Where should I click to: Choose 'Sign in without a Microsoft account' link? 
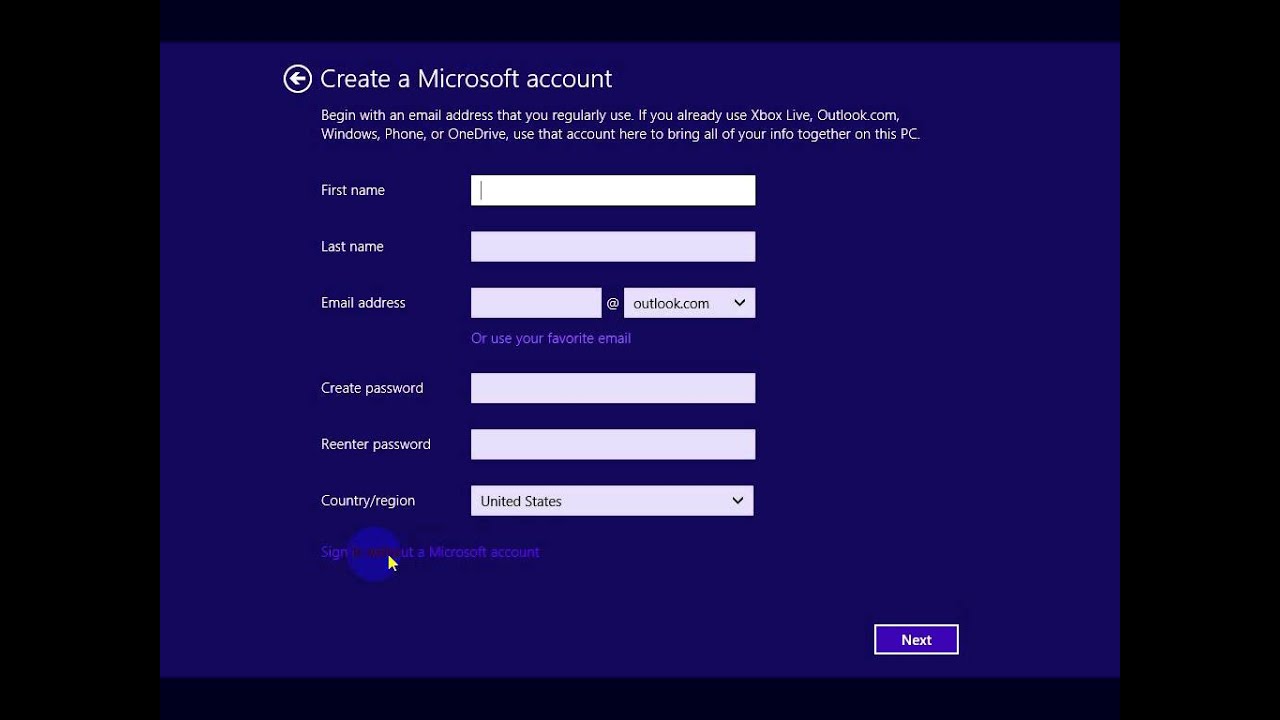coord(430,552)
